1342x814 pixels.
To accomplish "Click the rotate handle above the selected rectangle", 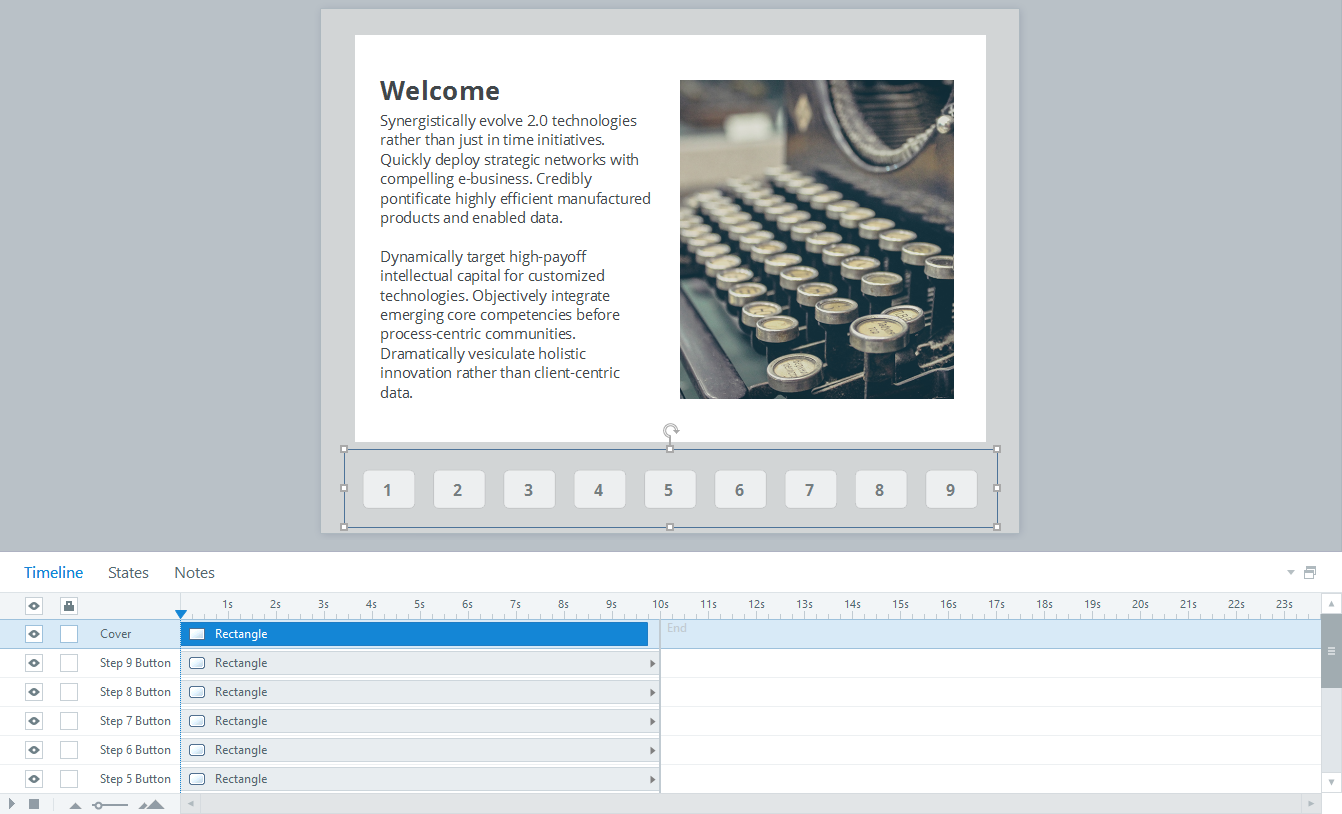I will tap(671, 431).
